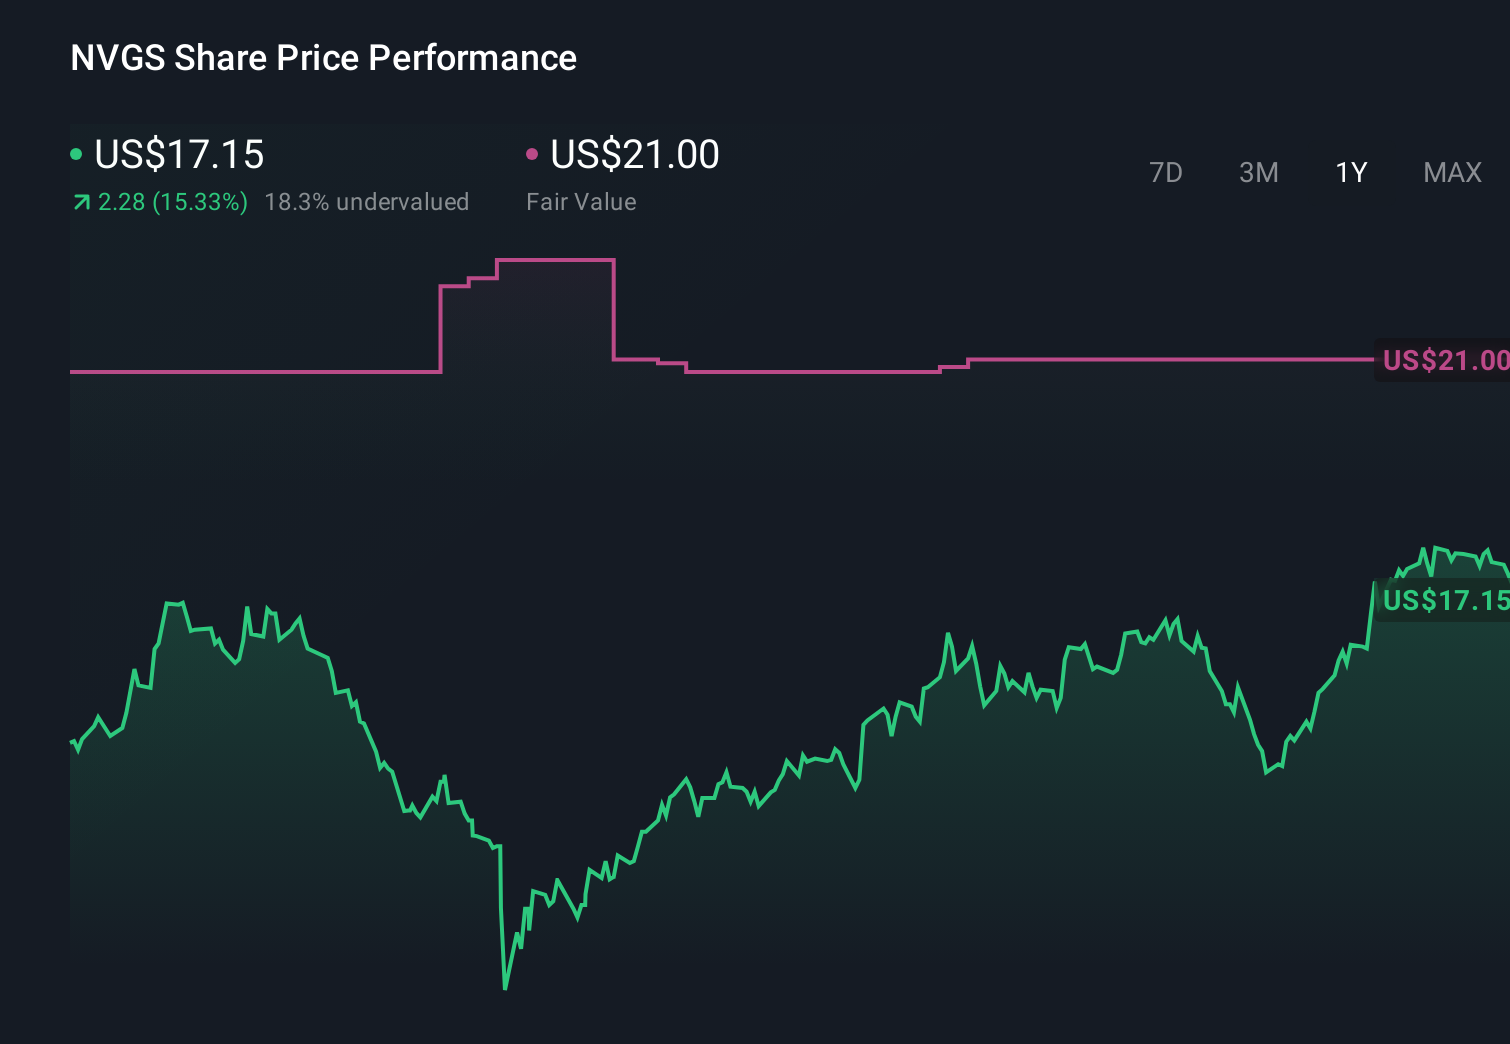Select the MAX time range

pos(1451,172)
